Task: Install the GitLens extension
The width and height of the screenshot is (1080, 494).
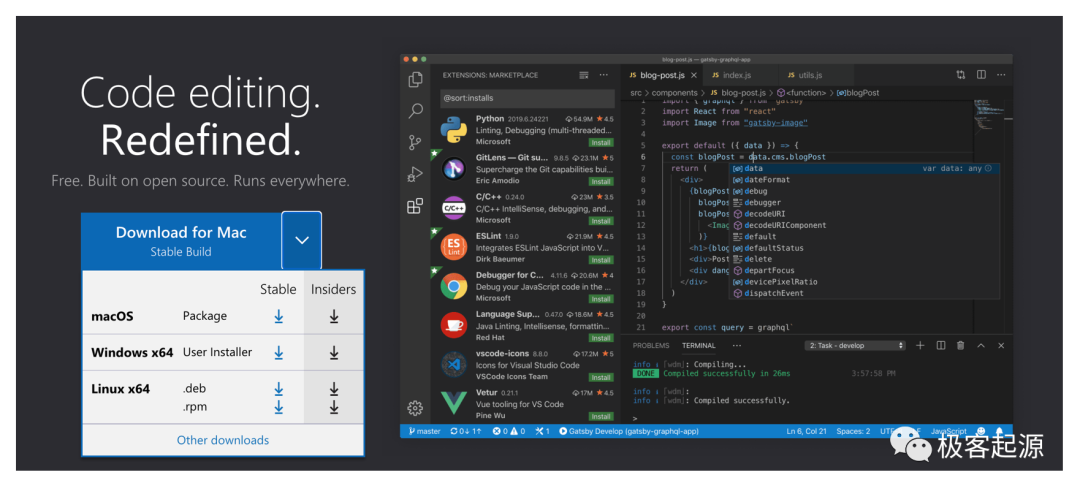Action: (601, 182)
